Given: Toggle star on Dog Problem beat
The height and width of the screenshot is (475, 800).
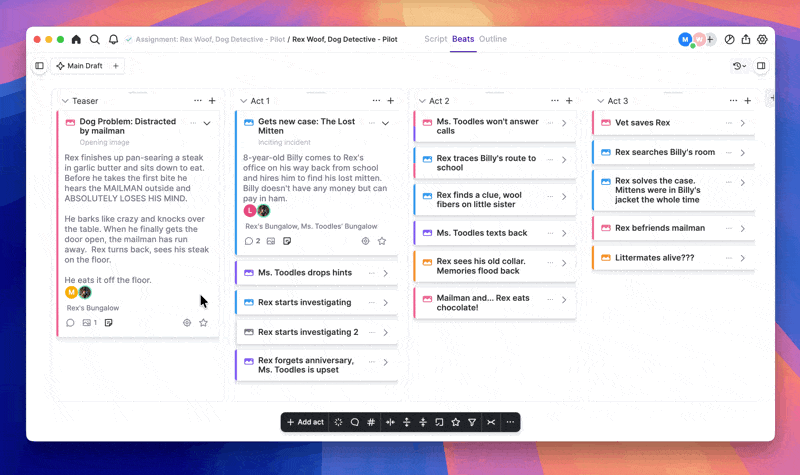Looking at the screenshot, I should pyautogui.click(x=203, y=323).
